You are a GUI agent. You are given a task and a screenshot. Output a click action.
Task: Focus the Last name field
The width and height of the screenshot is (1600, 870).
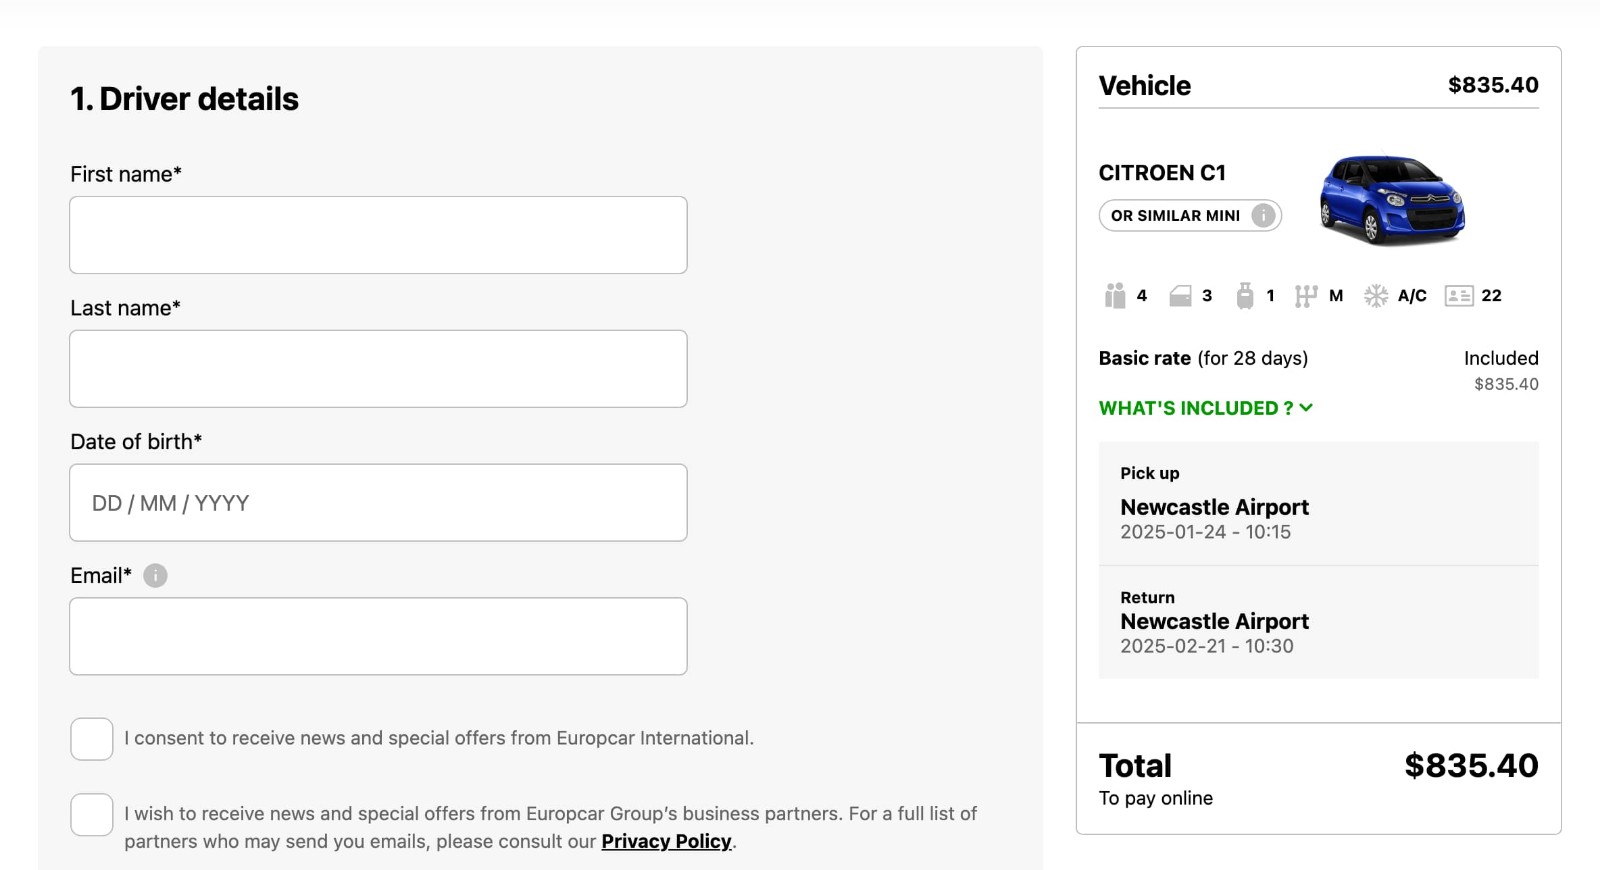(x=378, y=369)
